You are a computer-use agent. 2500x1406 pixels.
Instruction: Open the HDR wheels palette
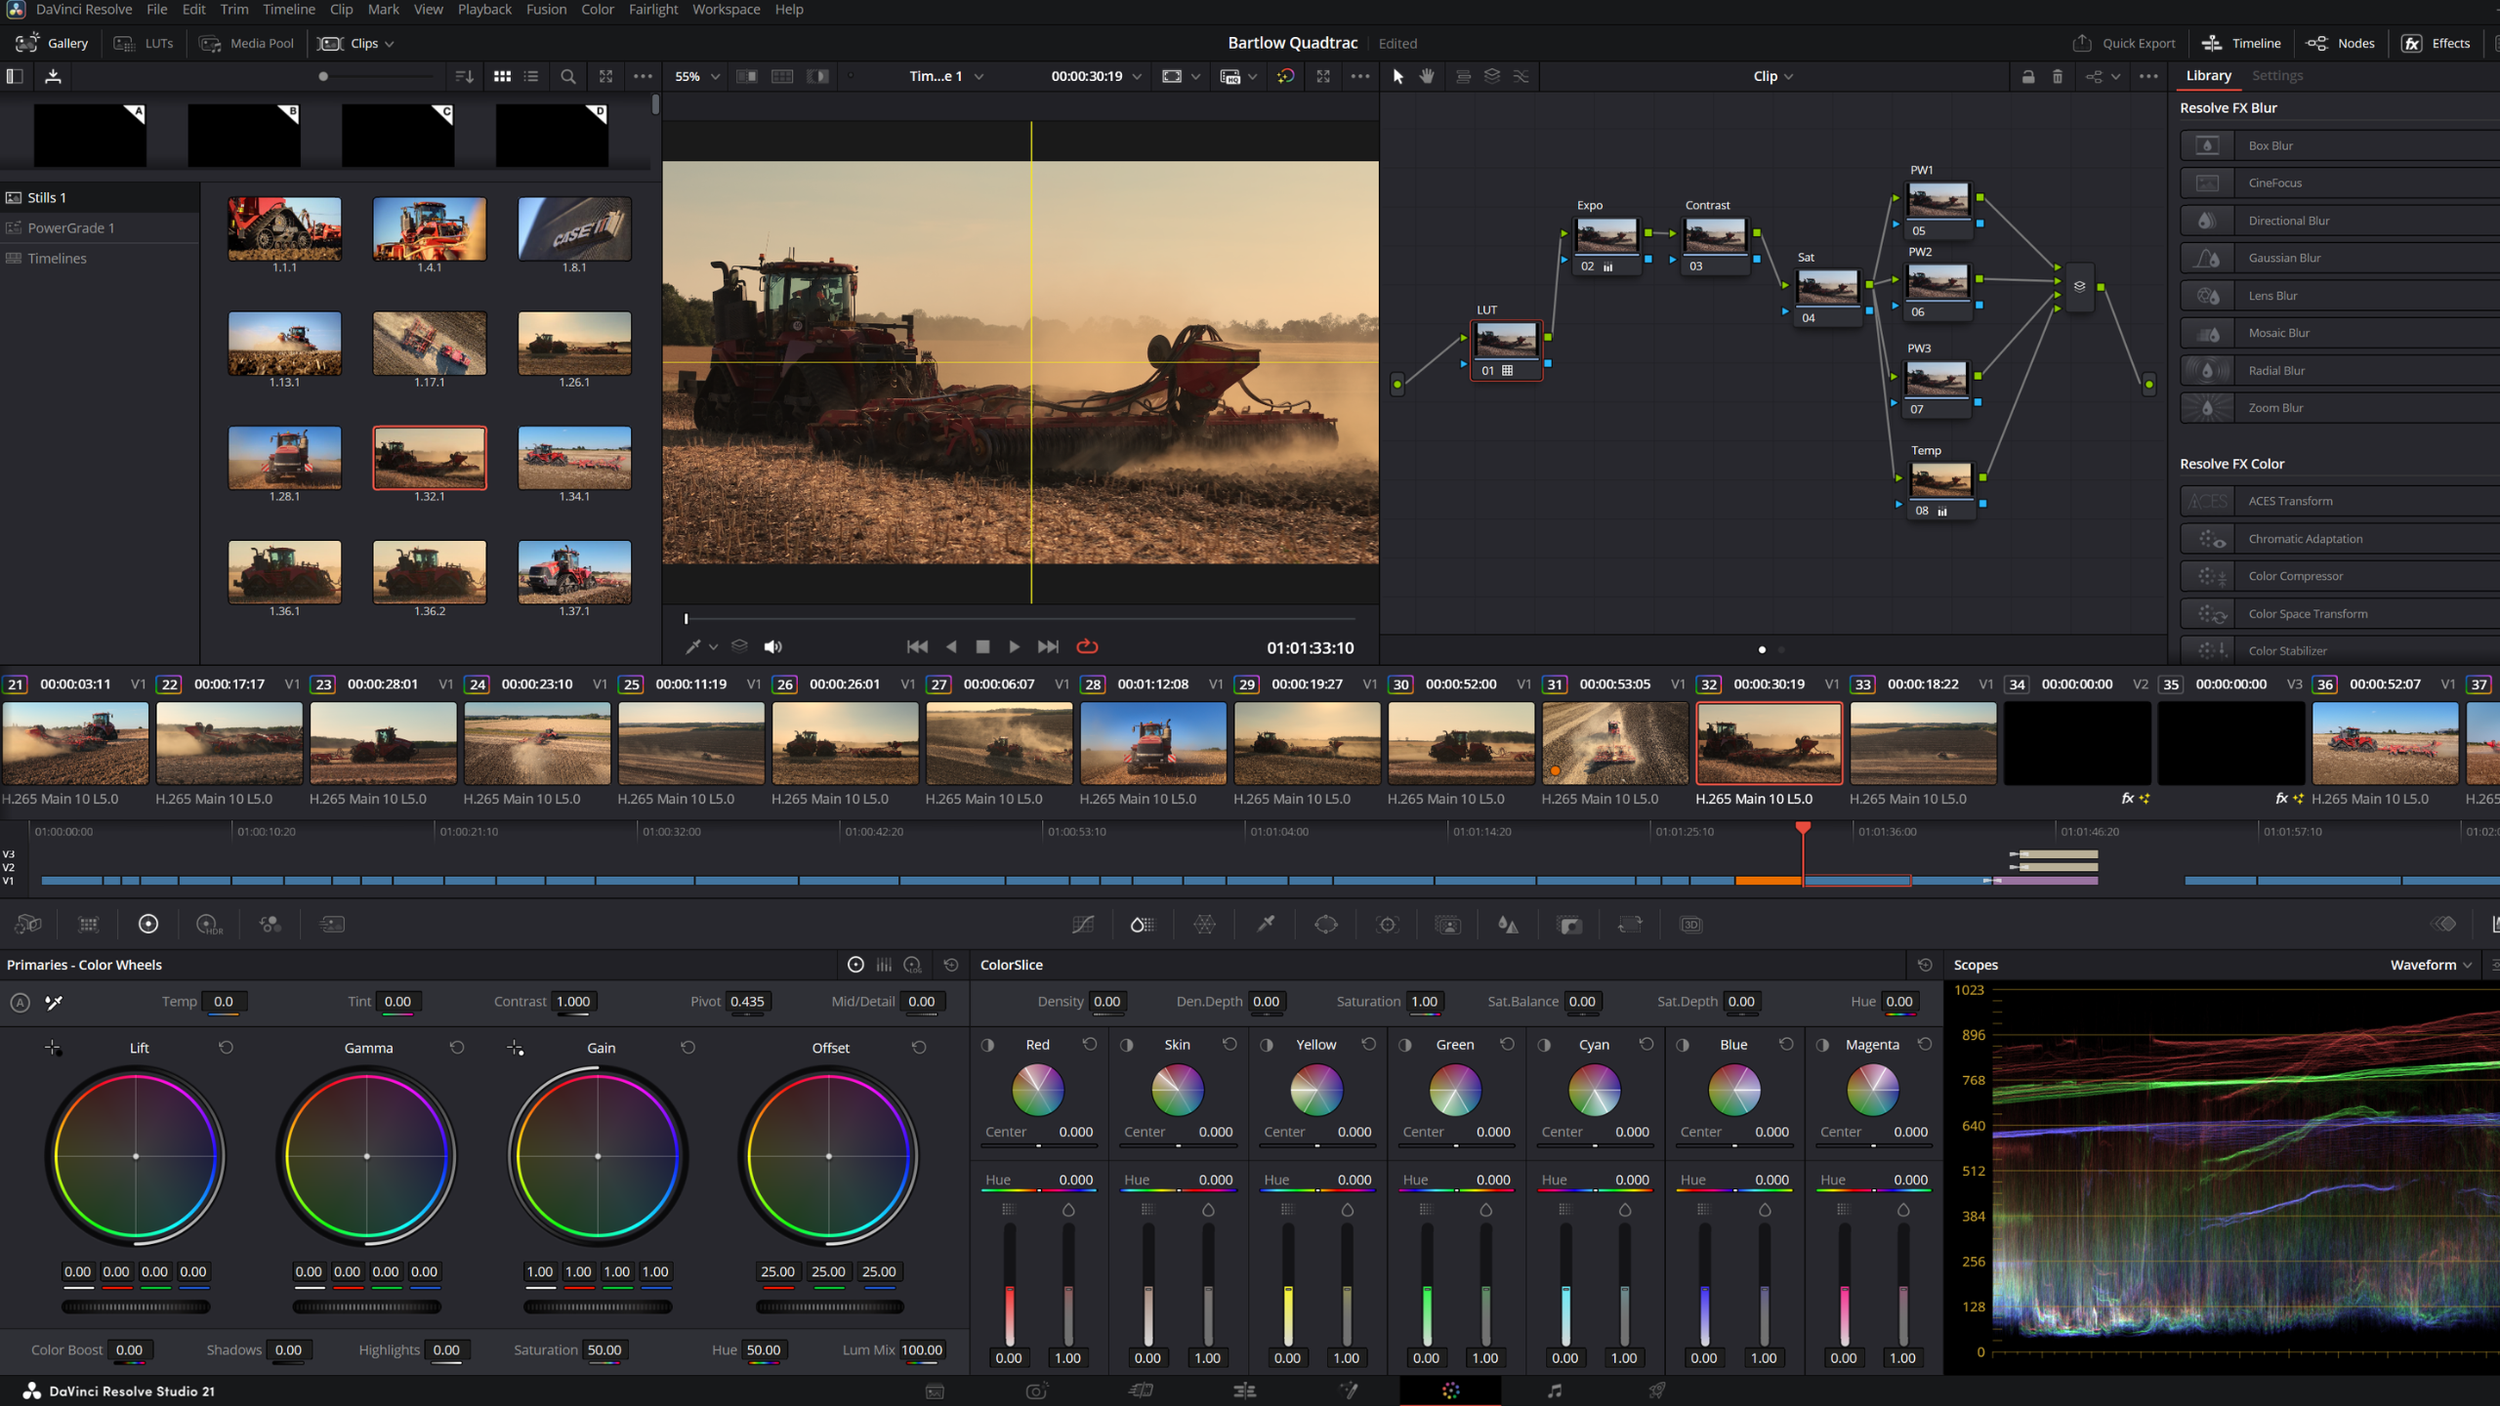[x=209, y=925]
